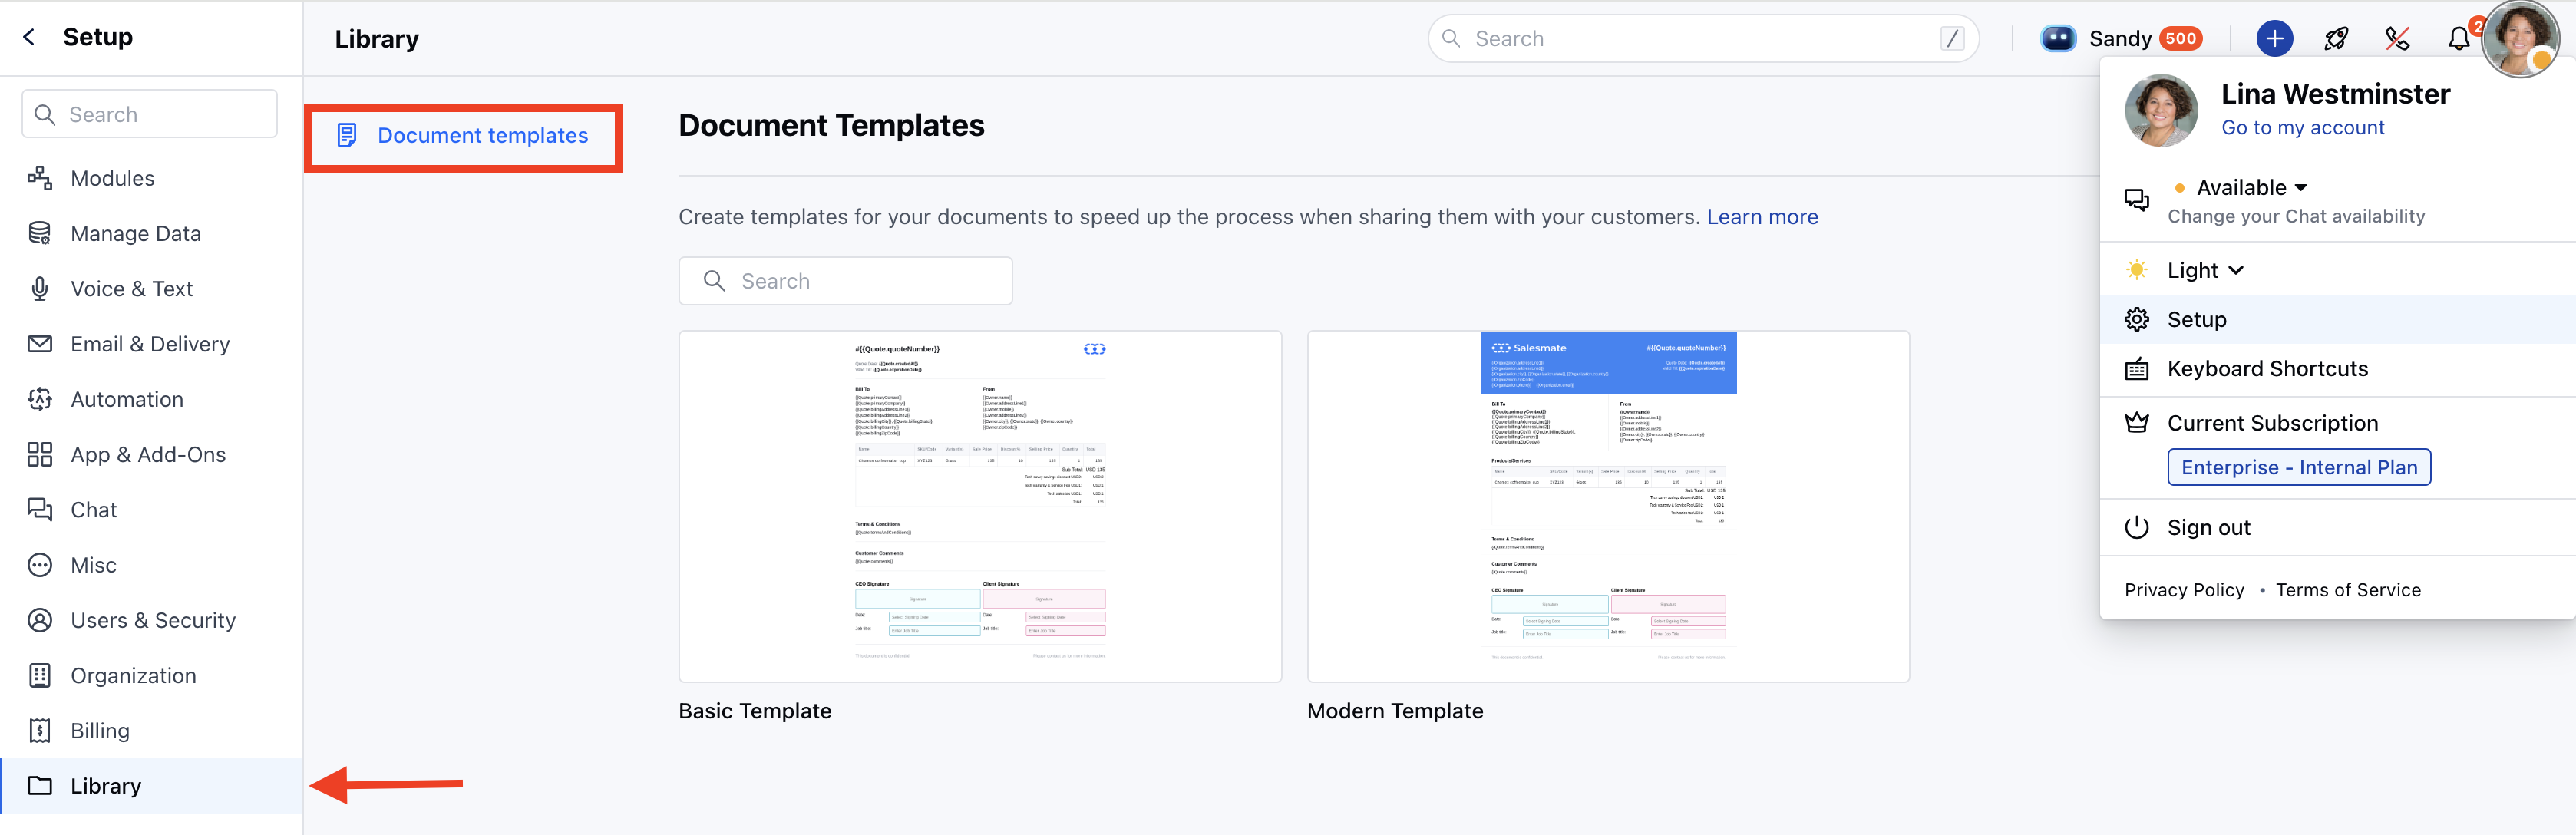Click Learn more link
The height and width of the screenshot is (835, 2576).
[x=1762, y=217]
